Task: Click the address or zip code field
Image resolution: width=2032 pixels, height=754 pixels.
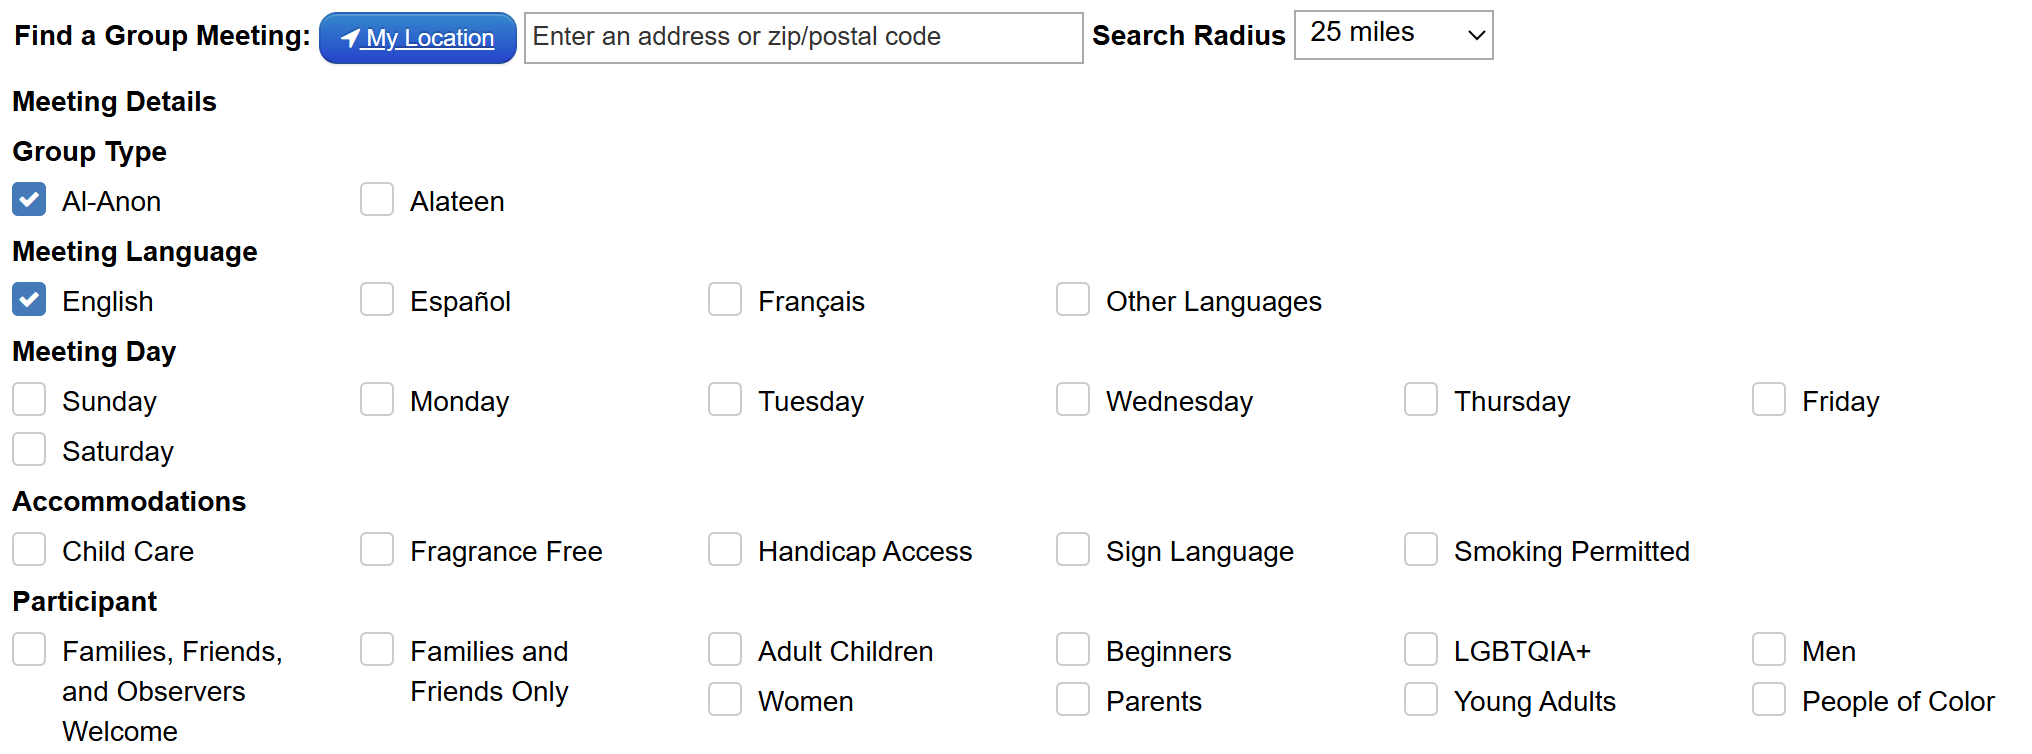Action: (x=802, y=38)
